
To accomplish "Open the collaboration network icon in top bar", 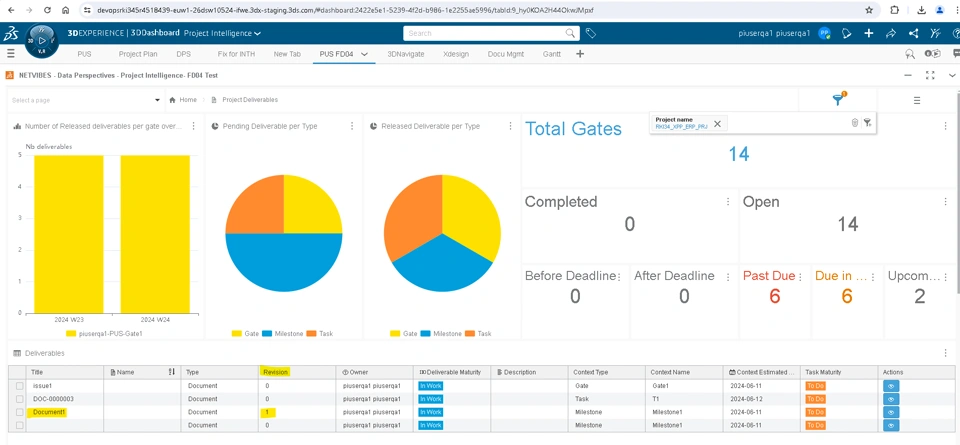I will [913, 33].
